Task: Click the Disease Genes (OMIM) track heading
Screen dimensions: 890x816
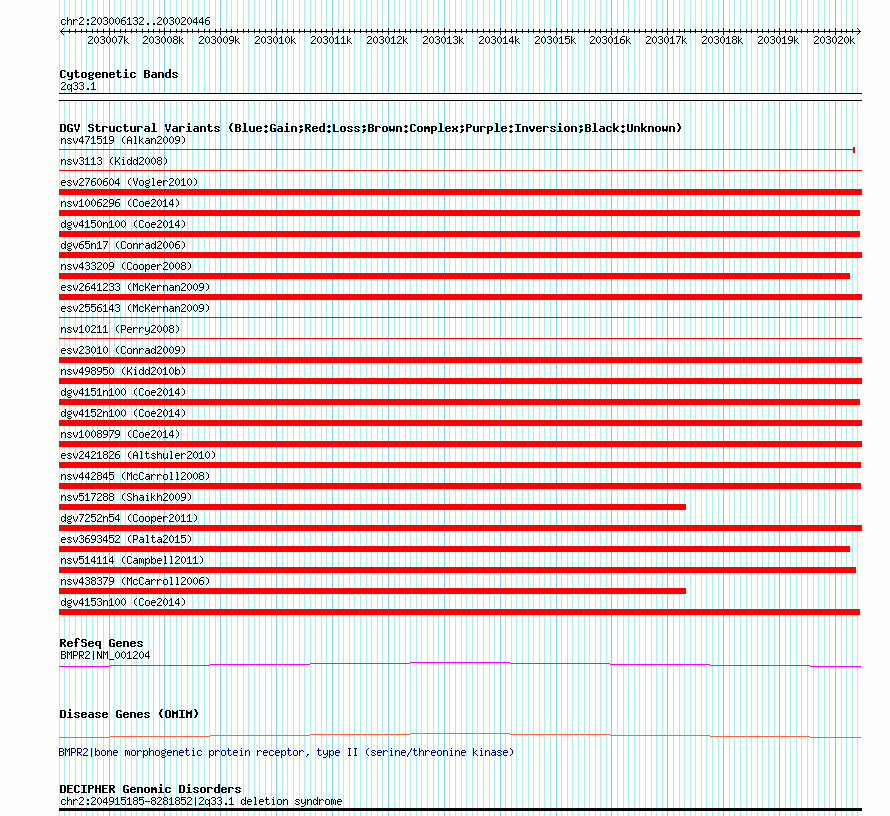Action: pyautogui.click(x=129, y=714)
